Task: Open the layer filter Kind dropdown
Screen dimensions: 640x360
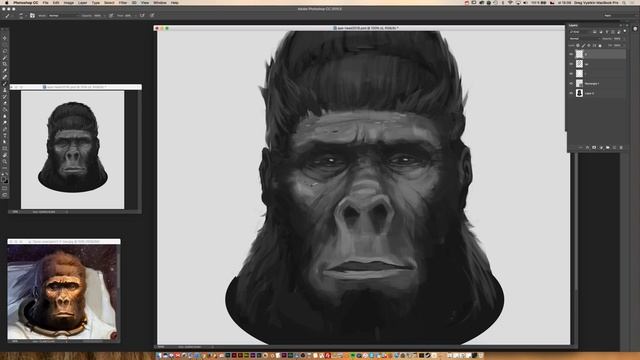Action: [580, 32]
